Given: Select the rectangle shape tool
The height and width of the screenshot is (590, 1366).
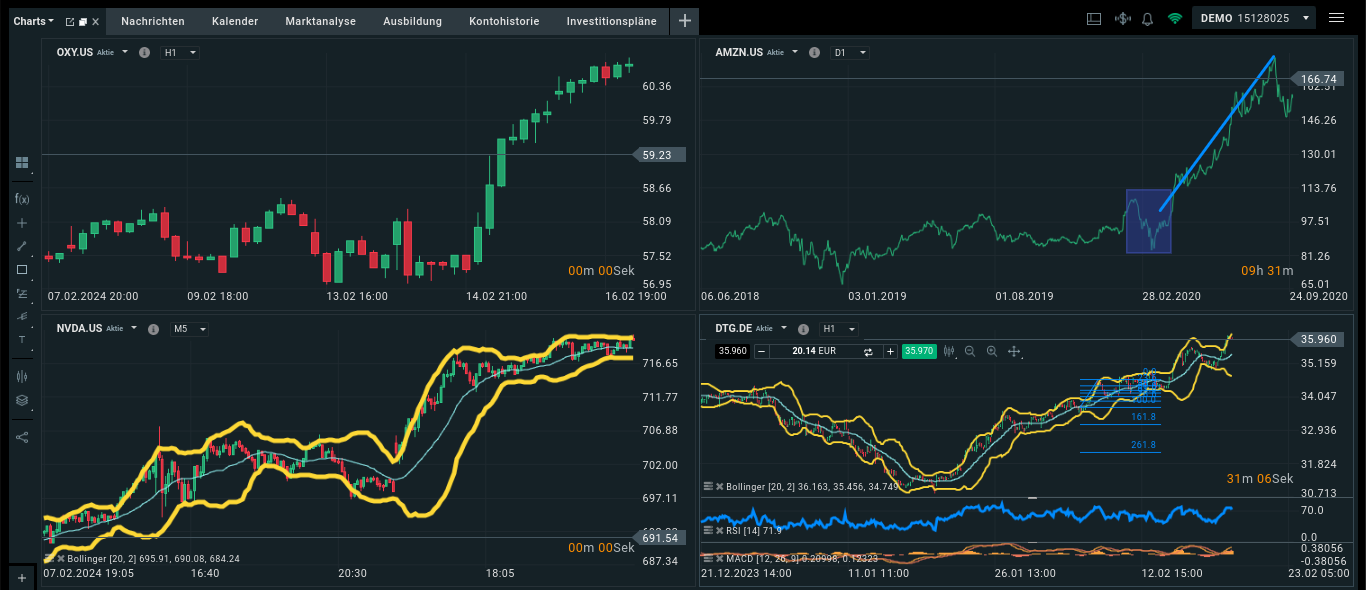Looking at the screenshot, I should coord(22,269).
